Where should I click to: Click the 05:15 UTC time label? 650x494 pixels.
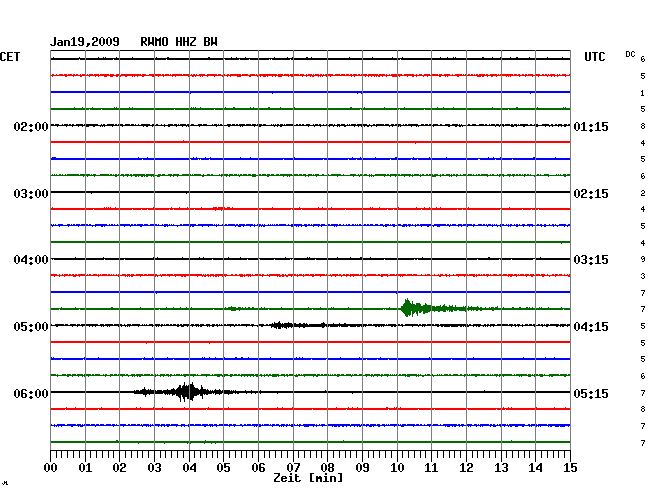tap(591, 393)
